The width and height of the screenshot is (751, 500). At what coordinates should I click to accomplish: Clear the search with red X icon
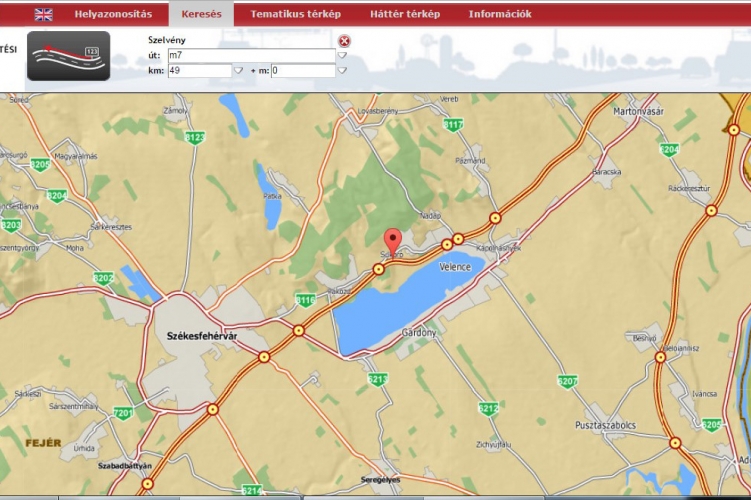[x=344, y=41]
